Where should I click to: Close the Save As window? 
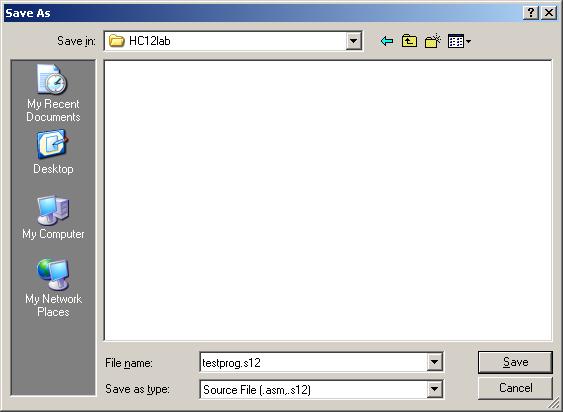(549, 13)
